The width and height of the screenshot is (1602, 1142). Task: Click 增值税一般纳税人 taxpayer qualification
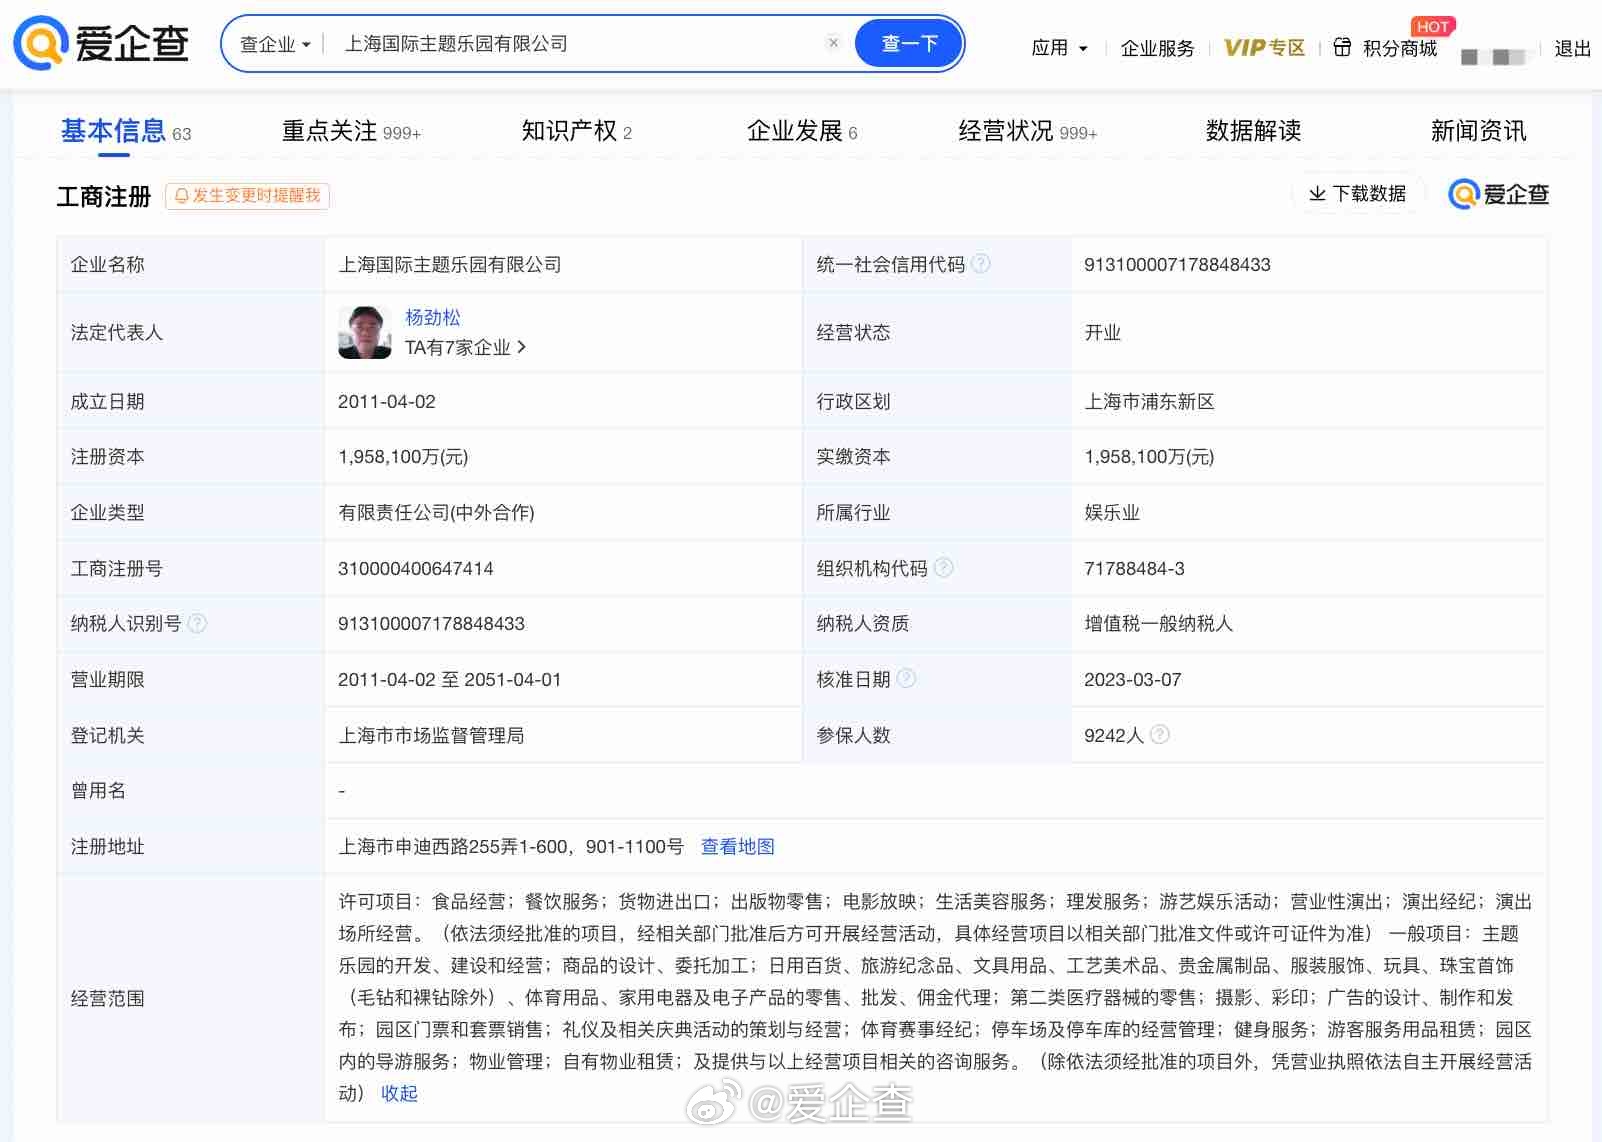click(1159, 623)
